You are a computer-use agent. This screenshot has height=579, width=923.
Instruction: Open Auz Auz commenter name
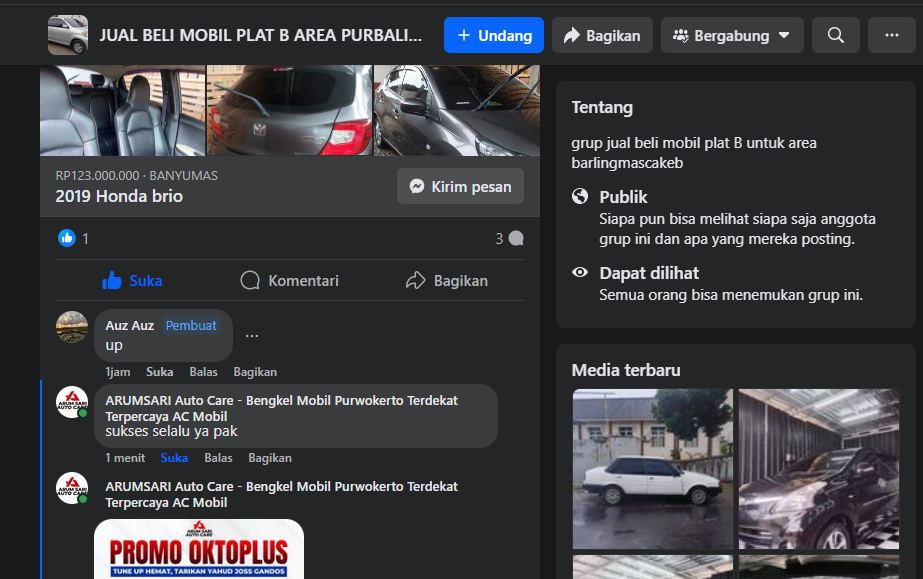130,325
